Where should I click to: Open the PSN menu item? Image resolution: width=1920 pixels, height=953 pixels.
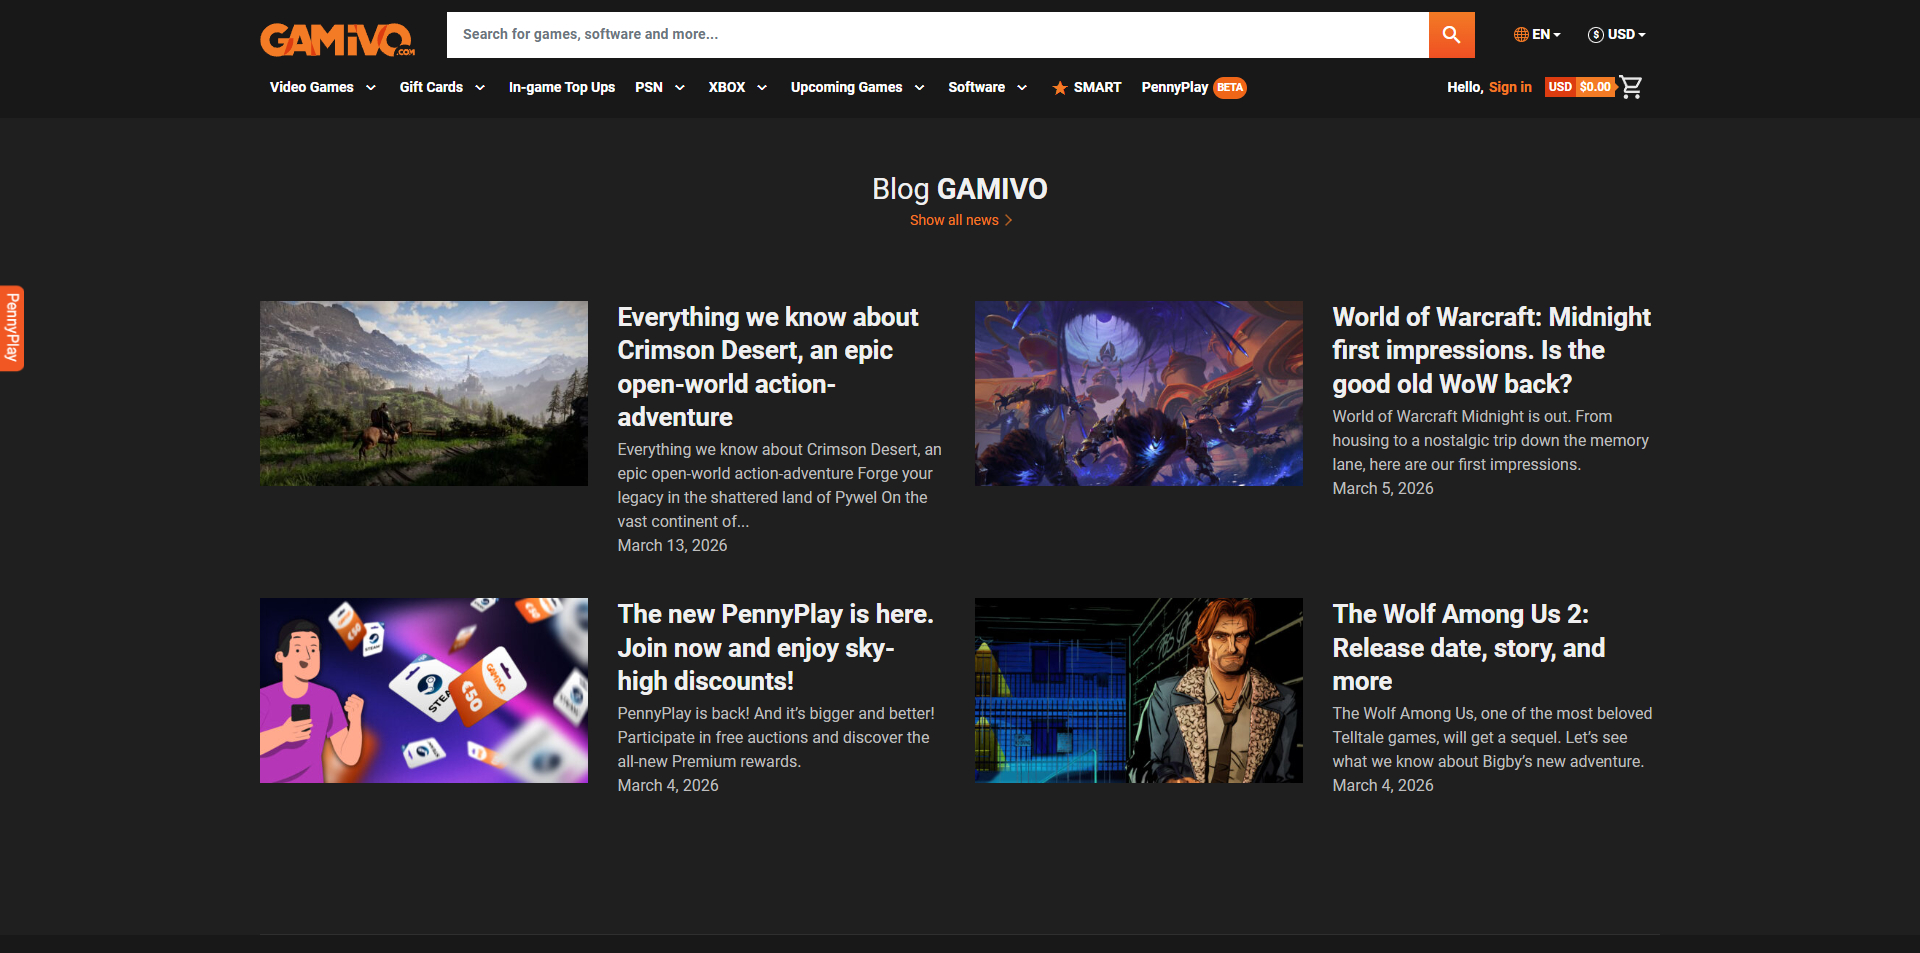649,88
